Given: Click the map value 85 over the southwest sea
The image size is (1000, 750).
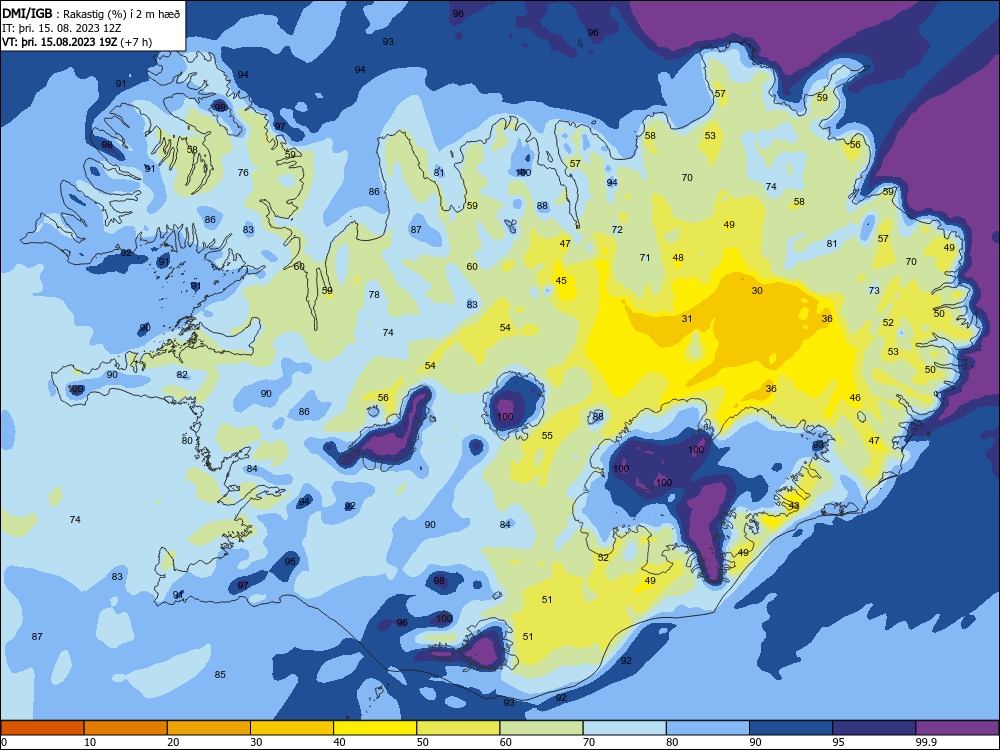Looking at the screenshot, I should click(220, 675).
